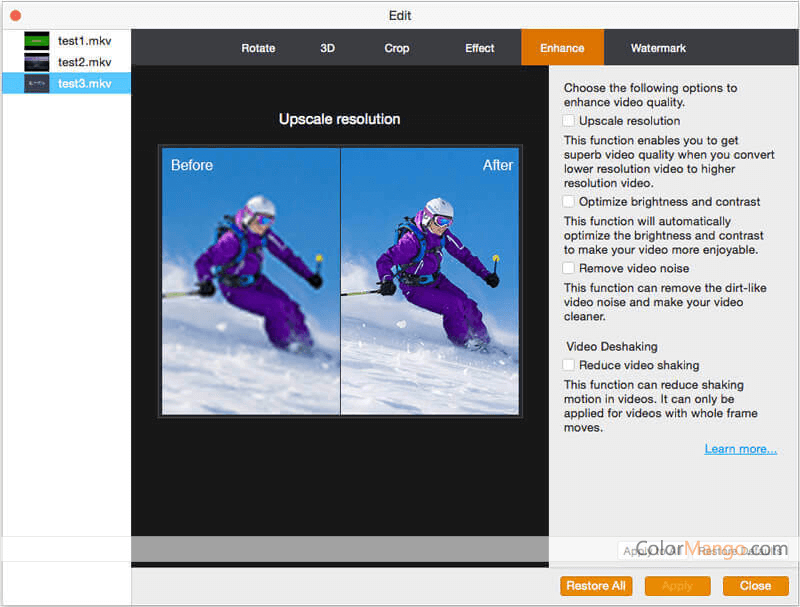Click the orange Apply button
800x607 pixels.
pyautogui.click(x=677, y=586)
